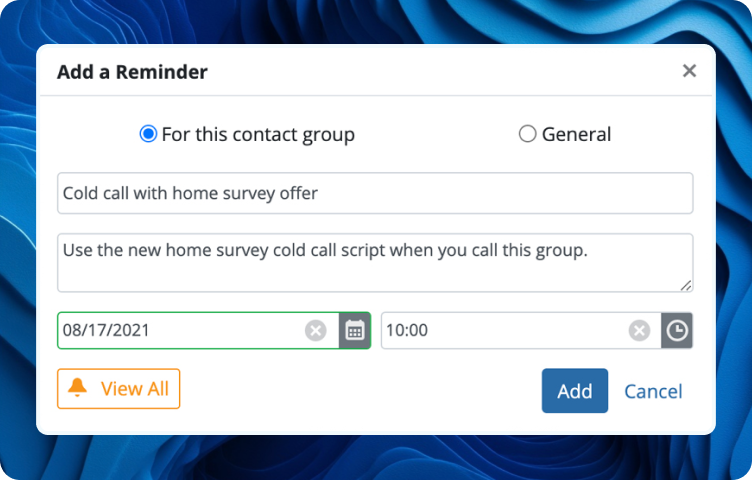Click the 'Add a Reminder' dialog title
Screen dimensions: 752x480
pos(132,72)
